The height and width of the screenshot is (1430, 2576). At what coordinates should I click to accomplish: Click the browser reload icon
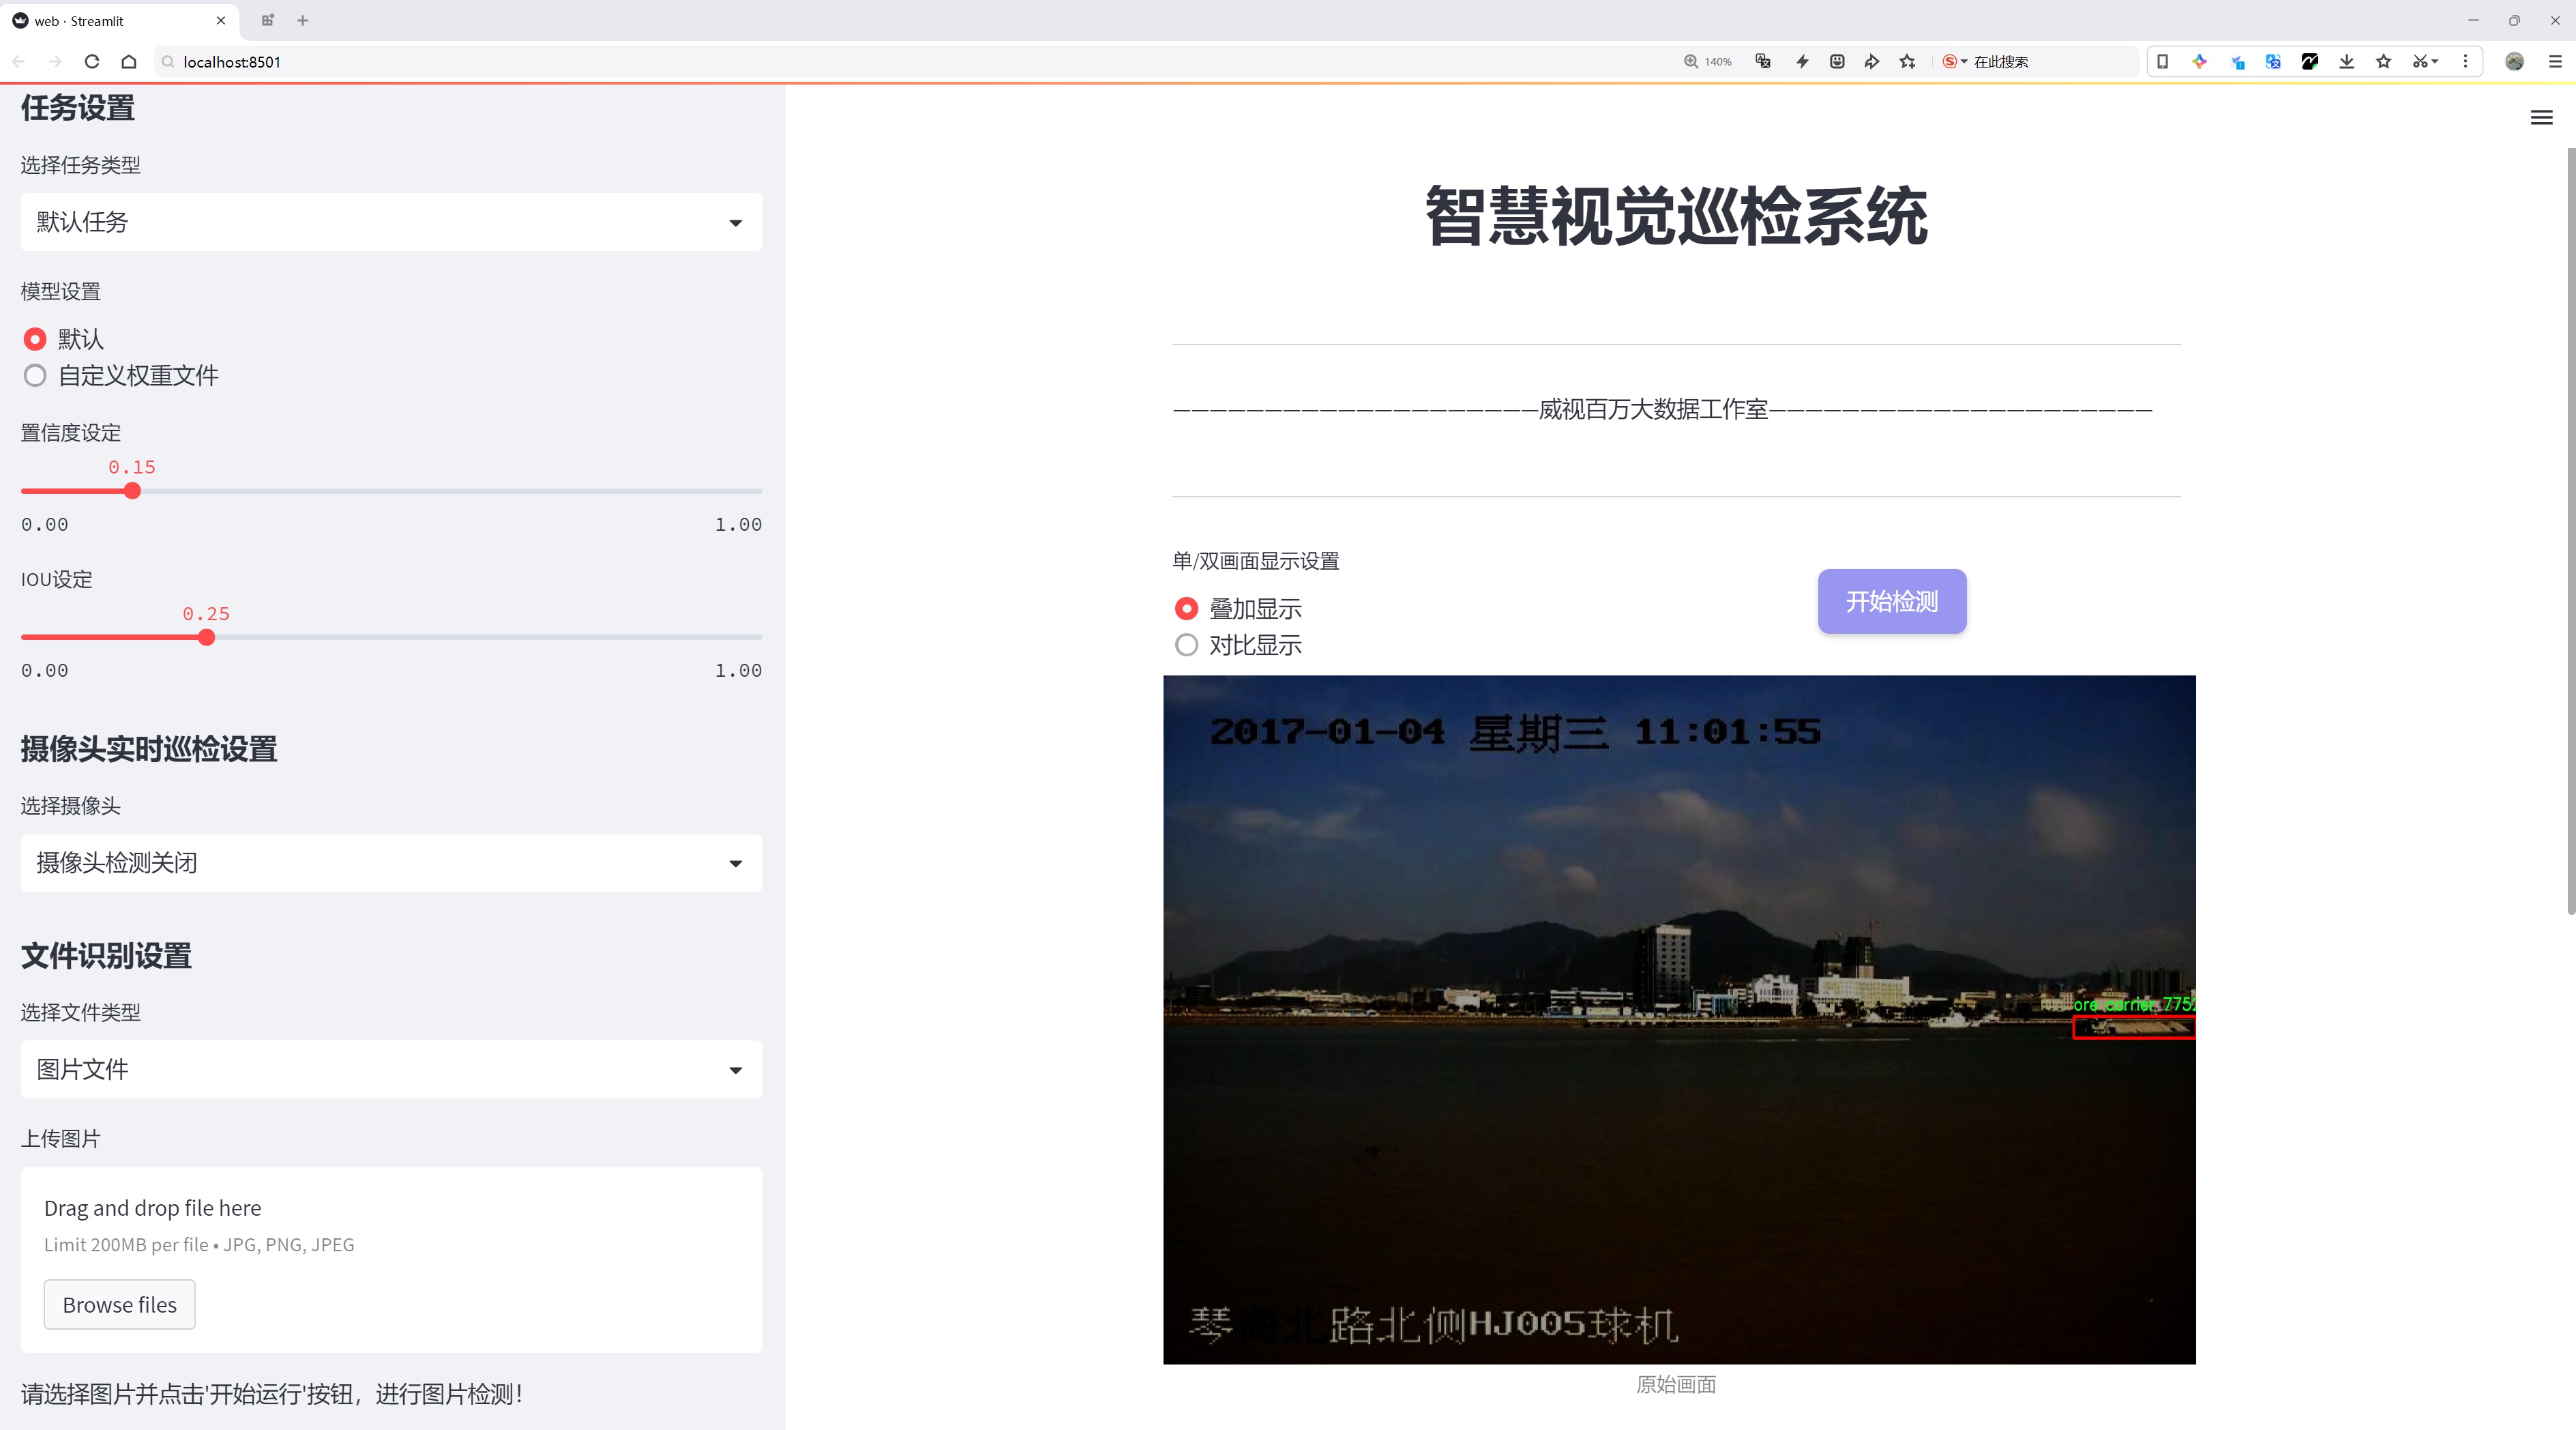click(92, 62)
